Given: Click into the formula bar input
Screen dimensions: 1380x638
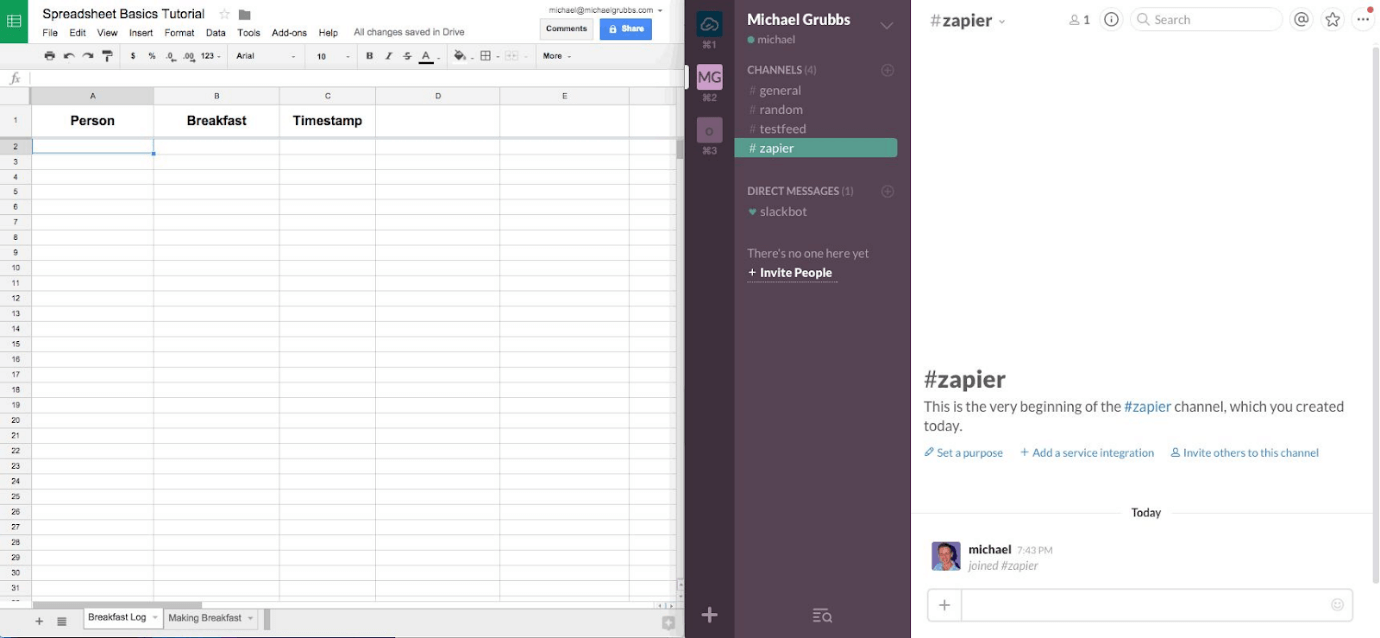Looking at the screenshot, I should (355, 78).
